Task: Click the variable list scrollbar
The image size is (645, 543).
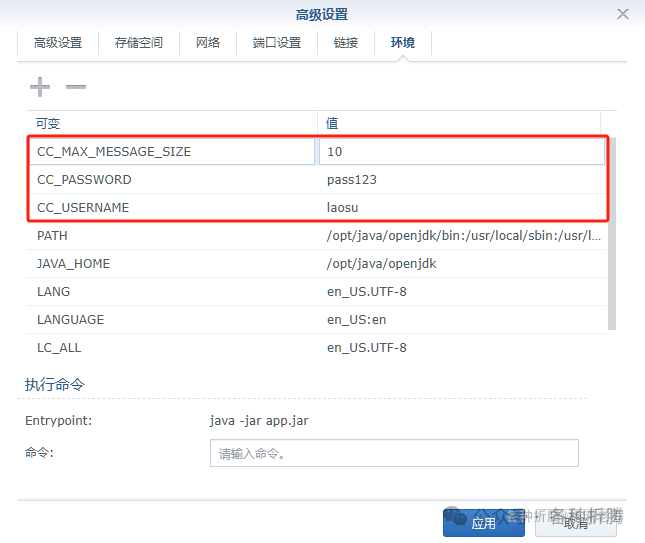Action: [x=612, y=234]
